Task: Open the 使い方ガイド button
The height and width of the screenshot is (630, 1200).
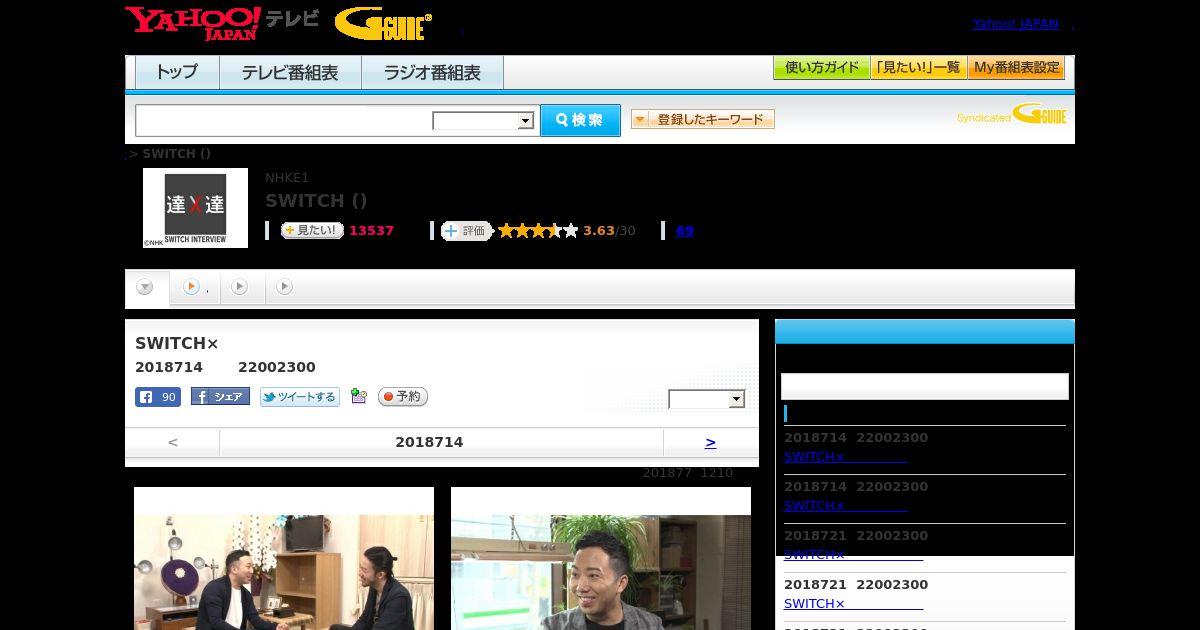Action: tap(821, 68)
